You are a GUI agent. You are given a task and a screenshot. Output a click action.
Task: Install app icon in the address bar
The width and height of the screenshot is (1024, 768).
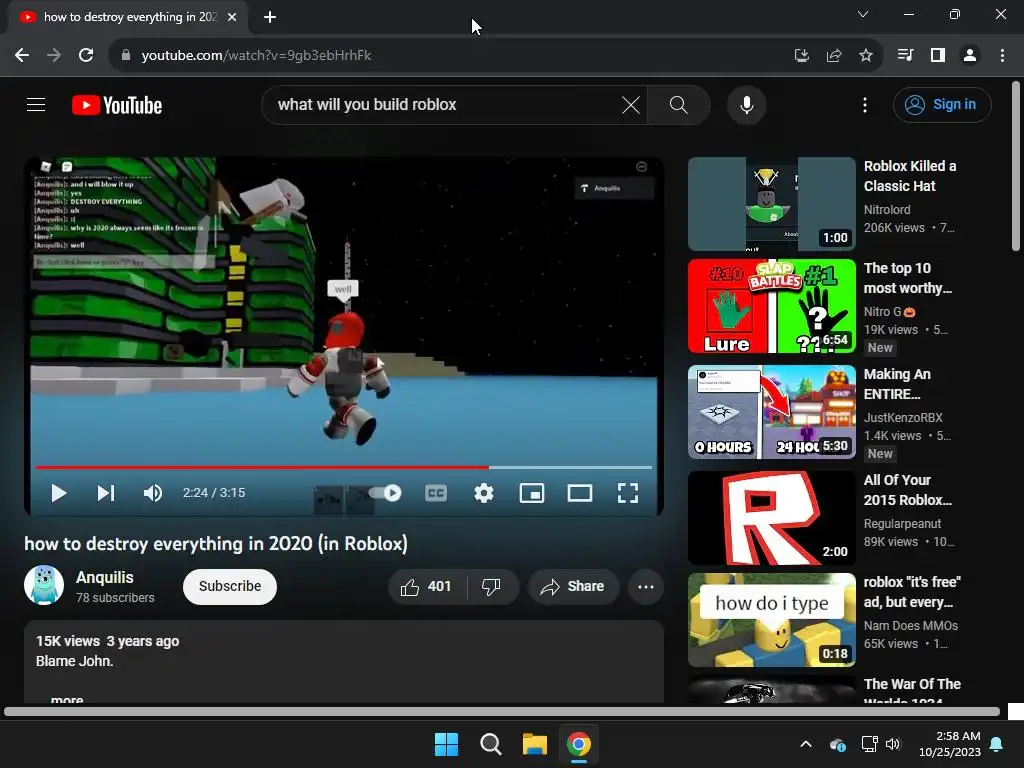[x=801, y=56]
